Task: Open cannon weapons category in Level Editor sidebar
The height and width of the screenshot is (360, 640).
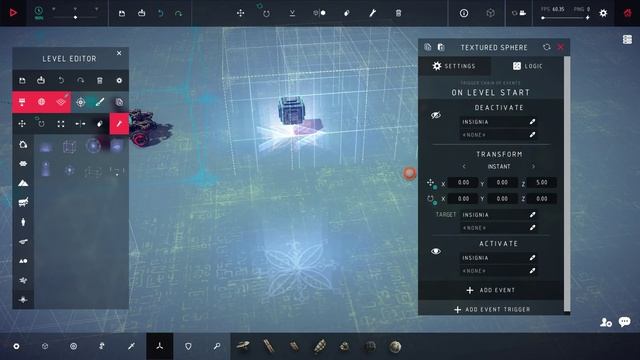Action: pos(23,241)
